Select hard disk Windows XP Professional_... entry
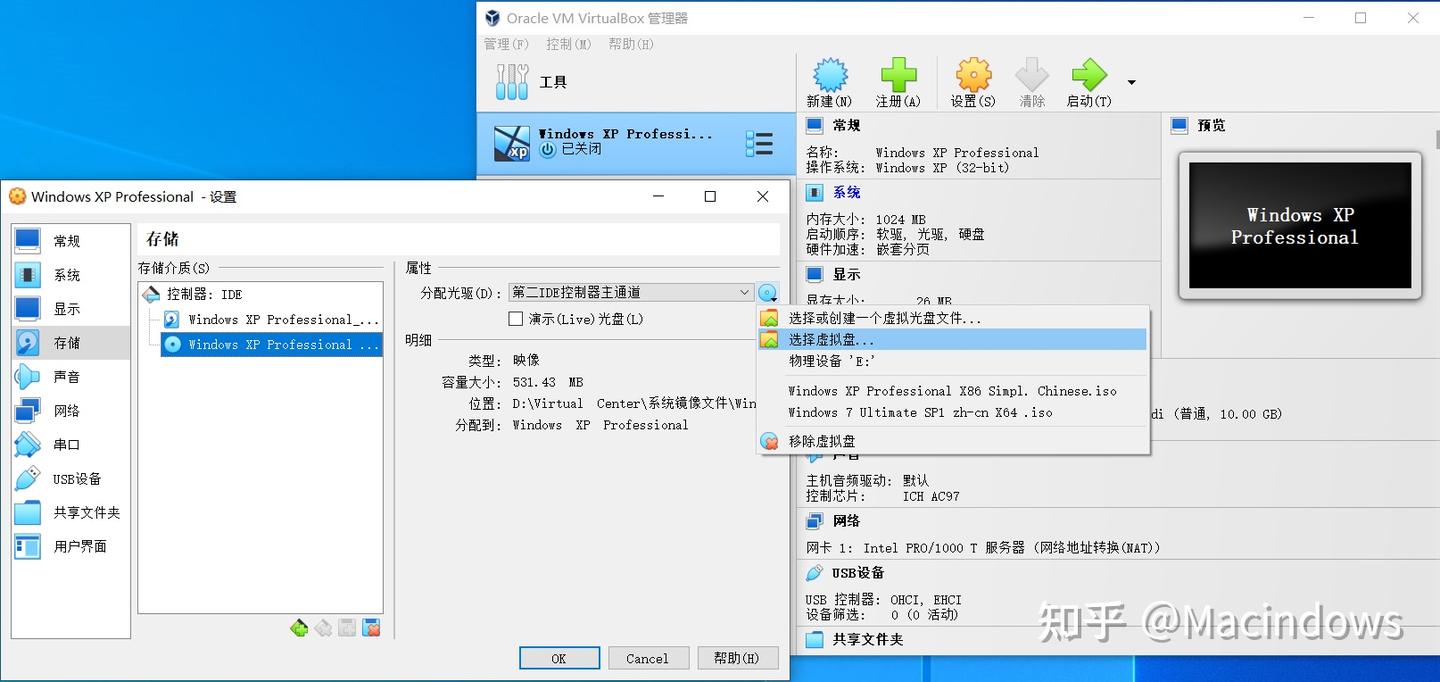This screenshot has width=1440, height=682. coord(270,320)
